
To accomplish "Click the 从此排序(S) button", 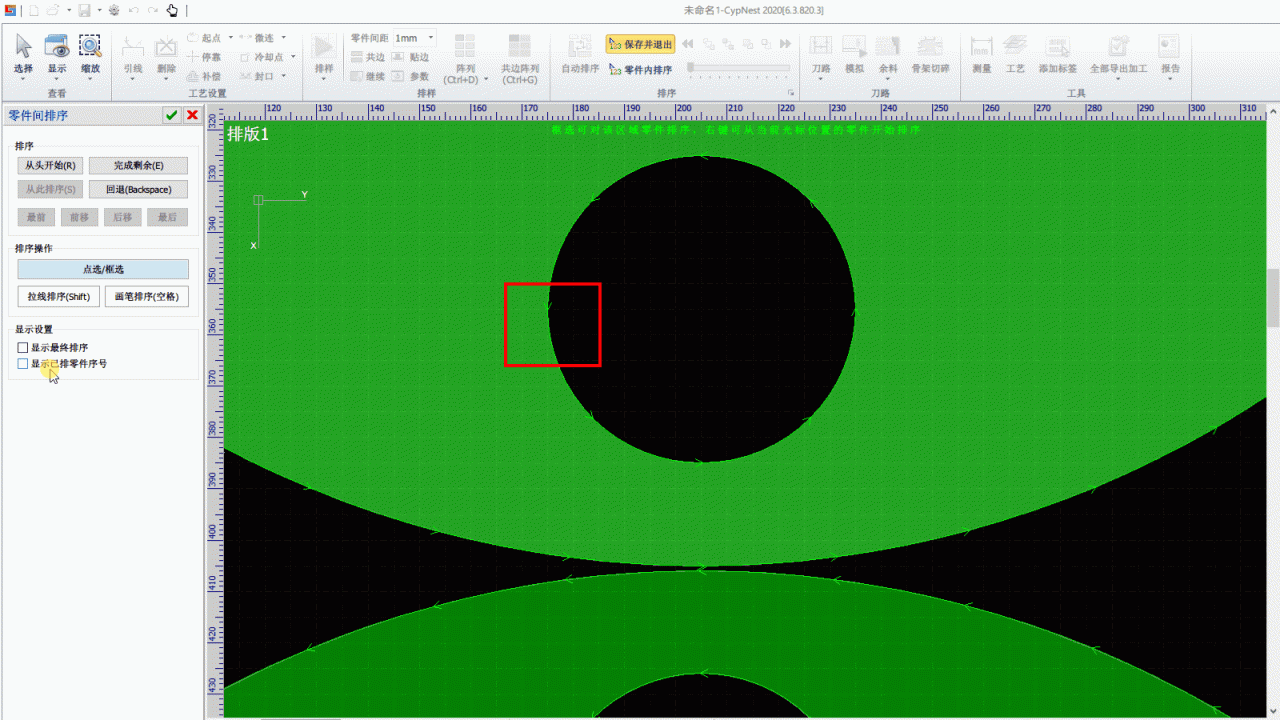I will (50, 189).
